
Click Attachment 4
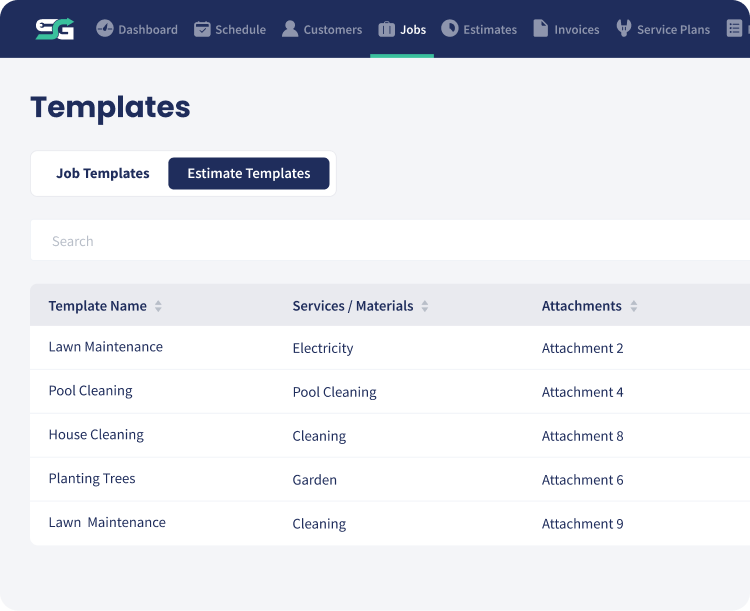click(x=582, y=392)
